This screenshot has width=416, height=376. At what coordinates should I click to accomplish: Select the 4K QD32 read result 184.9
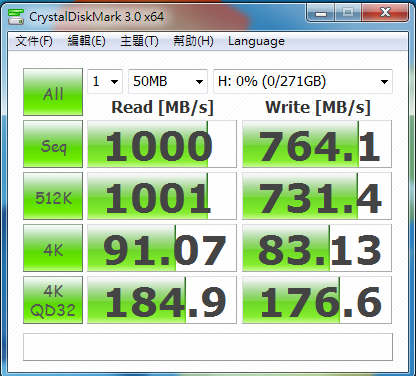pos(162,300)
